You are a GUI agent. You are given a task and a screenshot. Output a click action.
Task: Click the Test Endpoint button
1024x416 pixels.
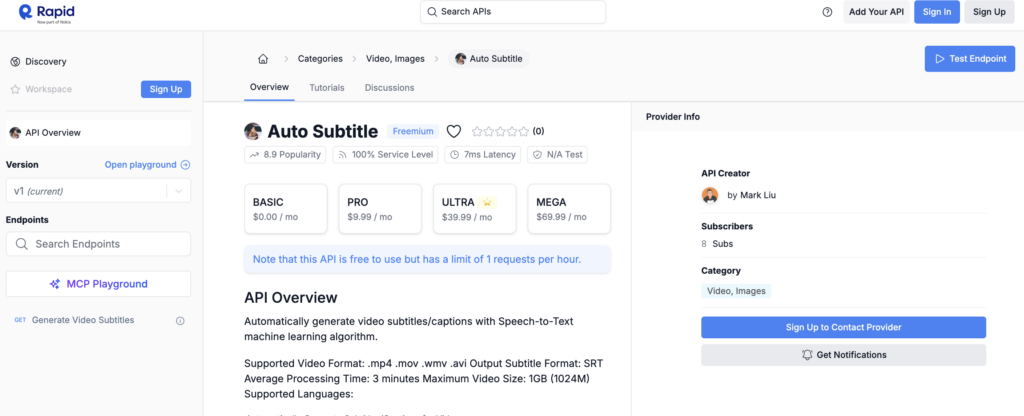coord(969,59)
